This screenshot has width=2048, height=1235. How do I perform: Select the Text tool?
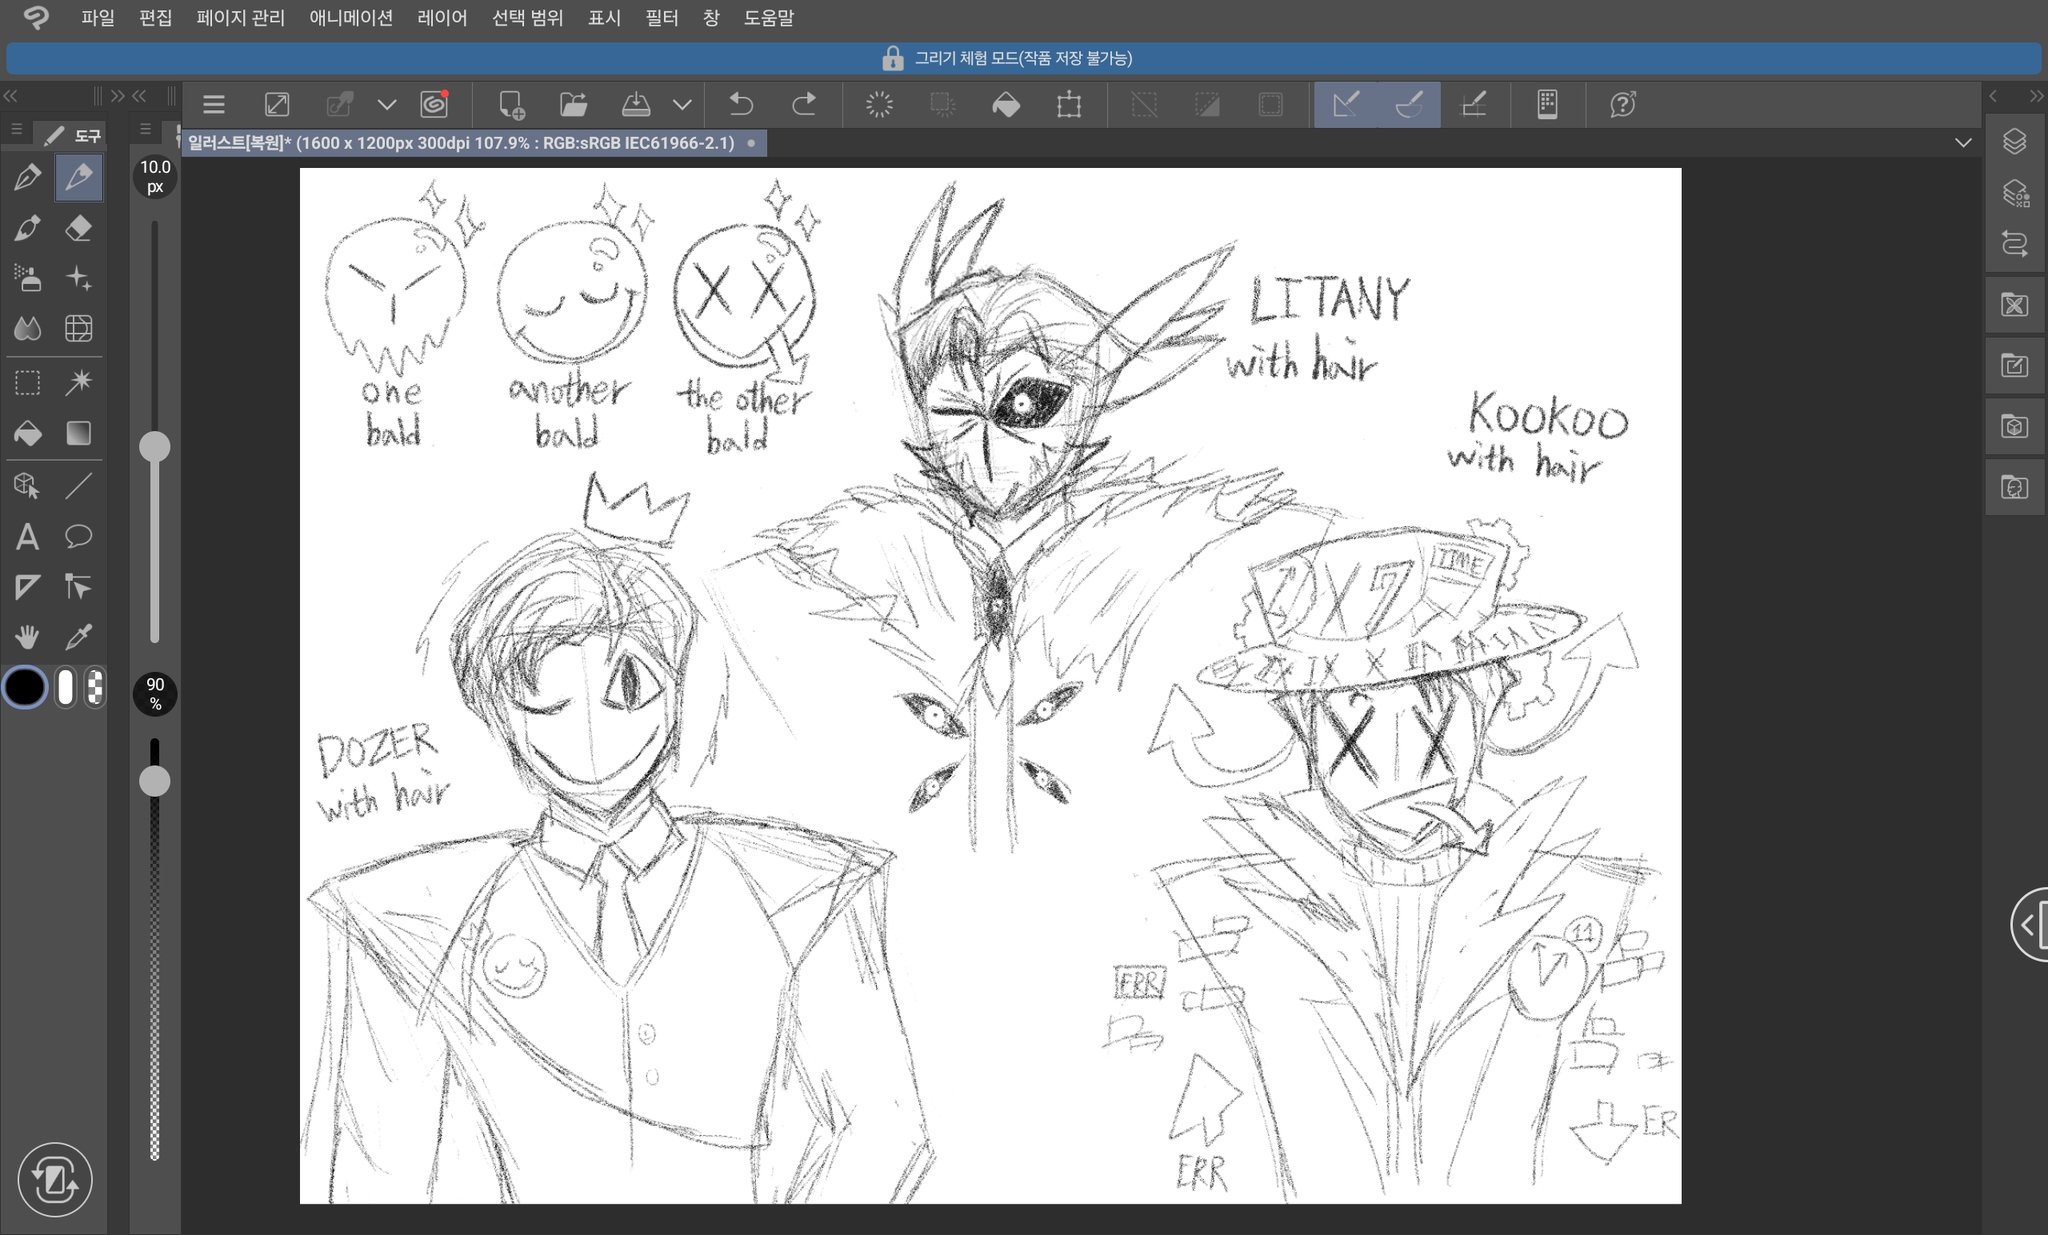pyautogui.click(x=27, y=537)
